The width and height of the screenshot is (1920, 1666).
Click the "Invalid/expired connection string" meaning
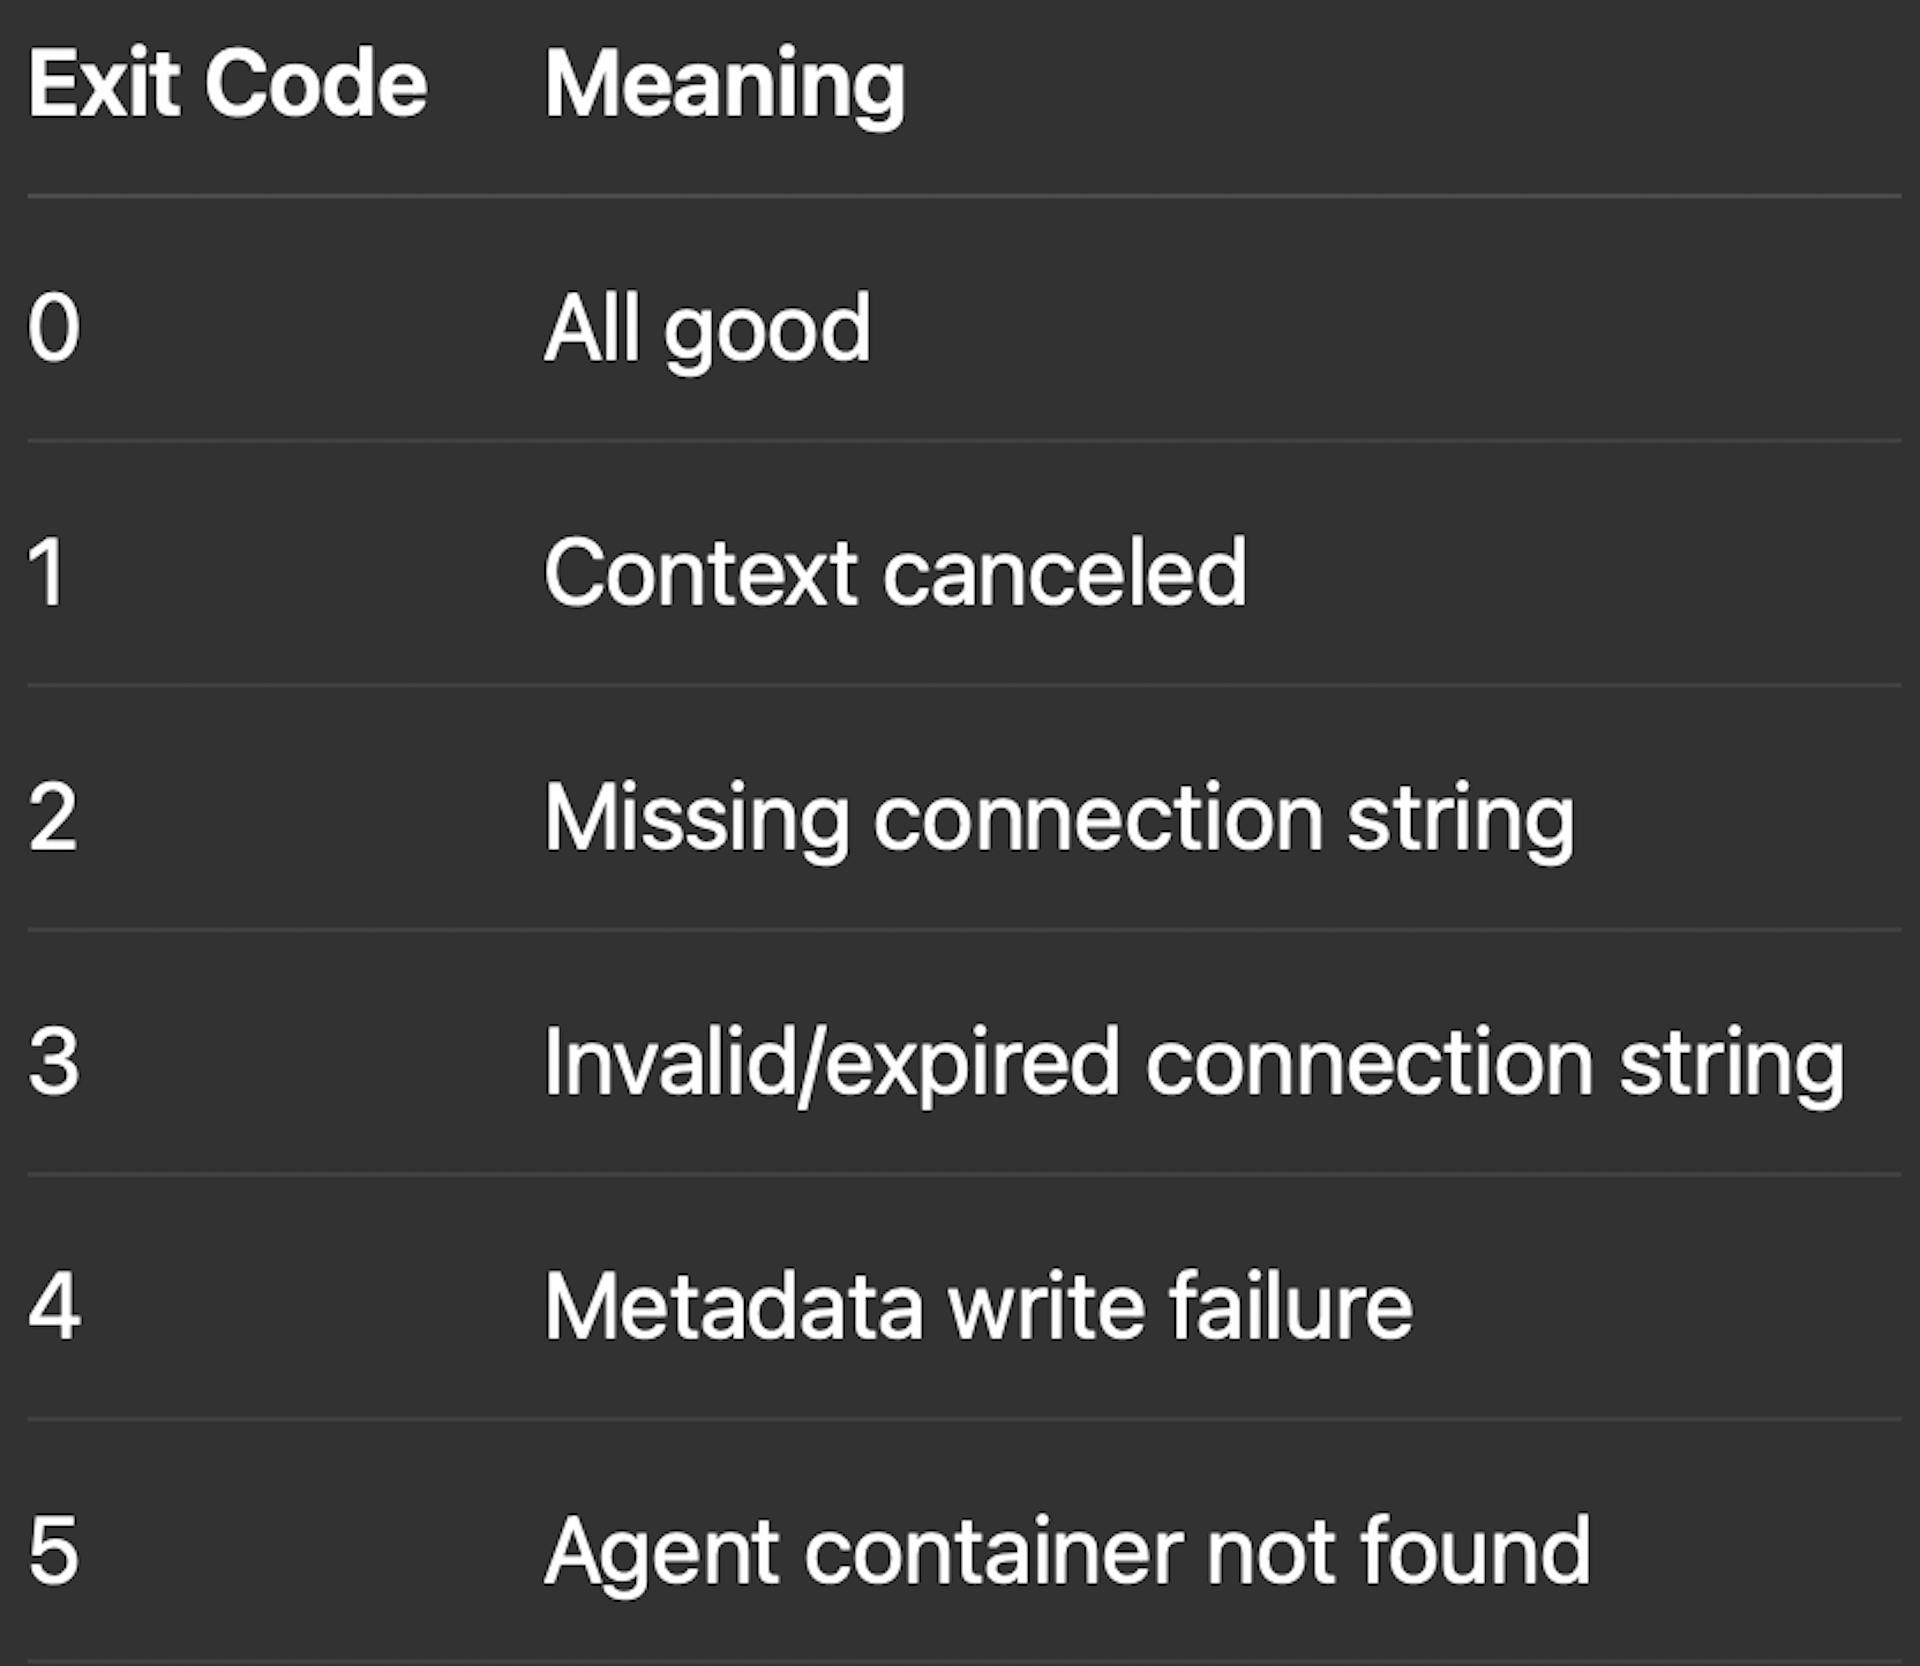click(1193, 1063)
